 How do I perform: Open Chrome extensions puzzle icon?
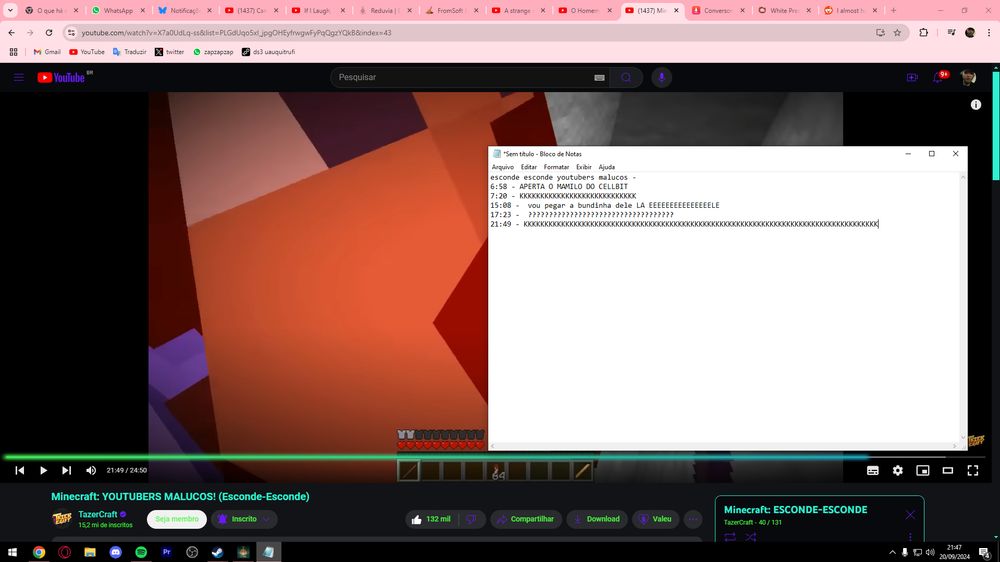pyautogui.click(x=923, y=33)
